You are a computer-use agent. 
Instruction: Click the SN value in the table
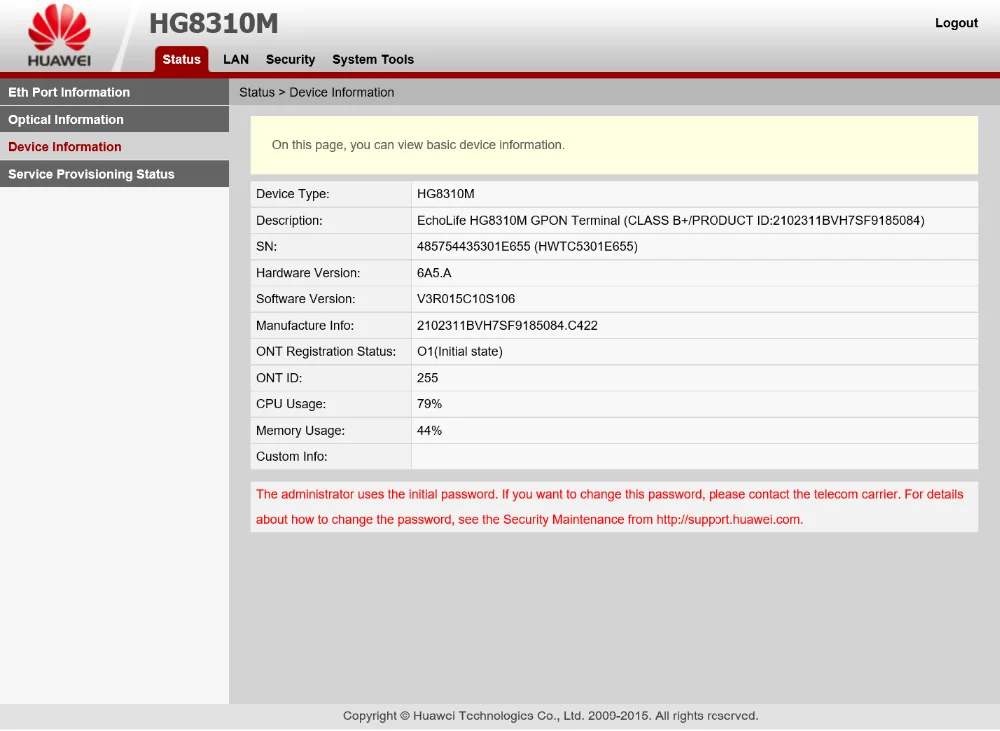[x=527, y=246]
